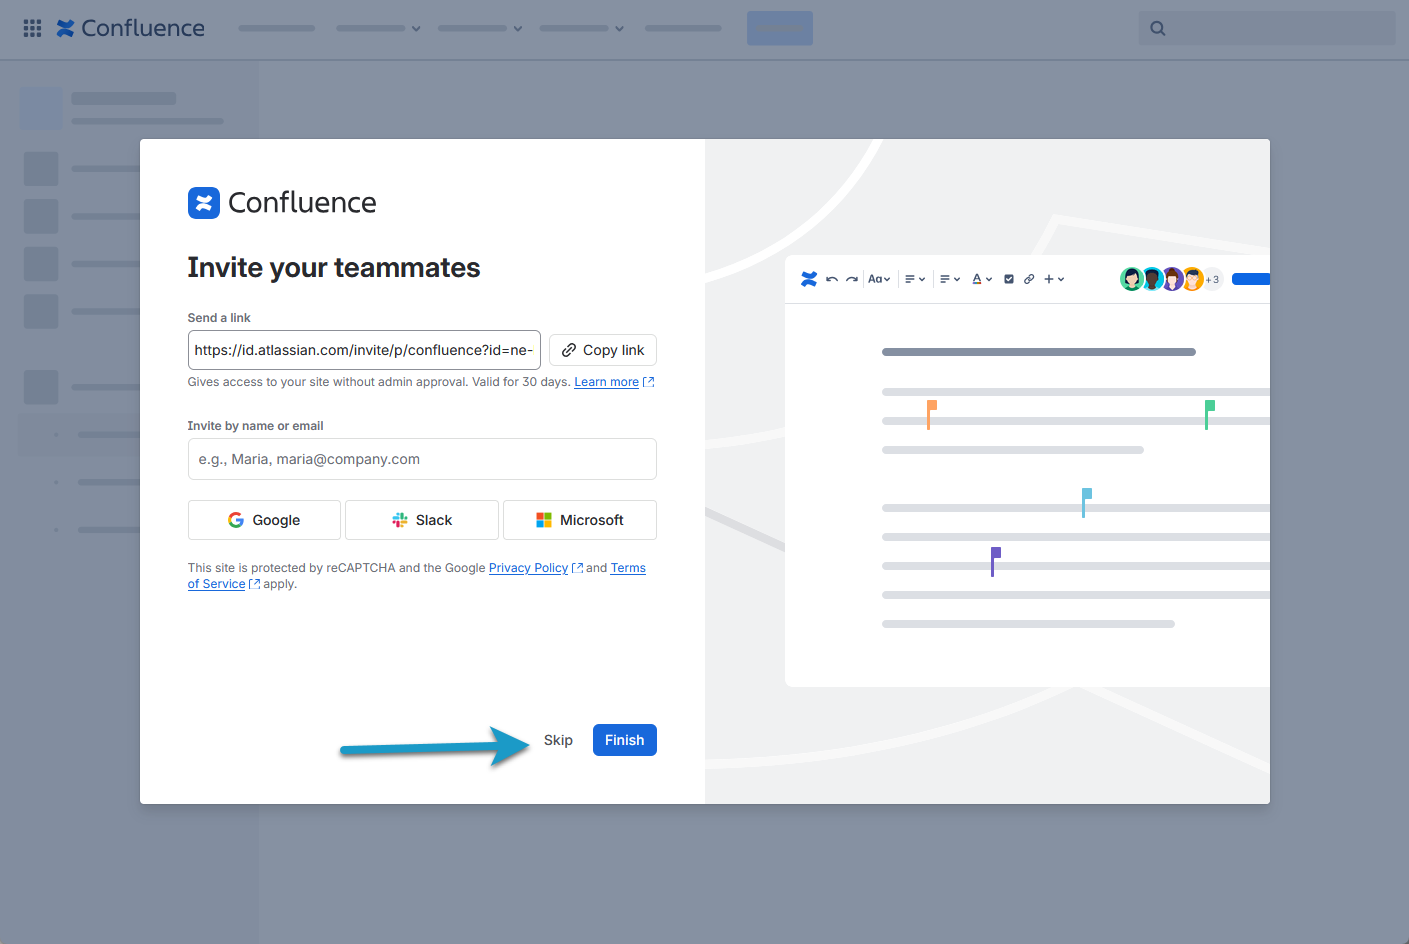Select the invite link URL field
1409x944 pixels.
pyautogui.click(x=364, y=350)
